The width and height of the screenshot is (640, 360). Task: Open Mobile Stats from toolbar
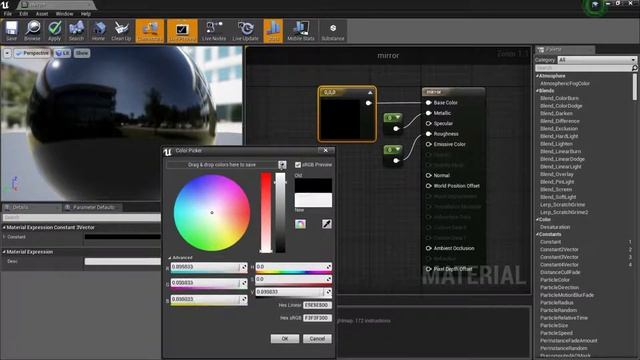[301, 31]
